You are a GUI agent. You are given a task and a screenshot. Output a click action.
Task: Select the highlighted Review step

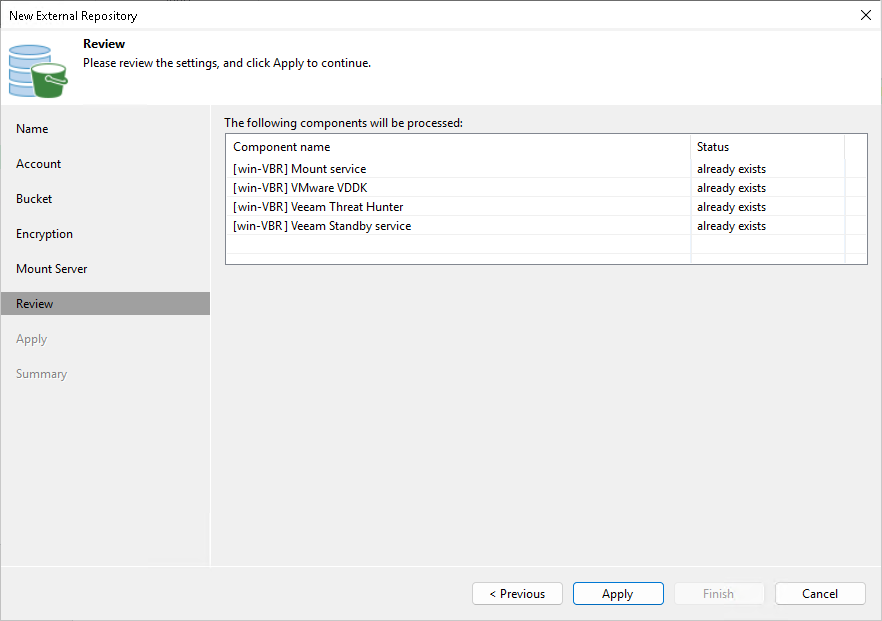[x=105, y=304]
